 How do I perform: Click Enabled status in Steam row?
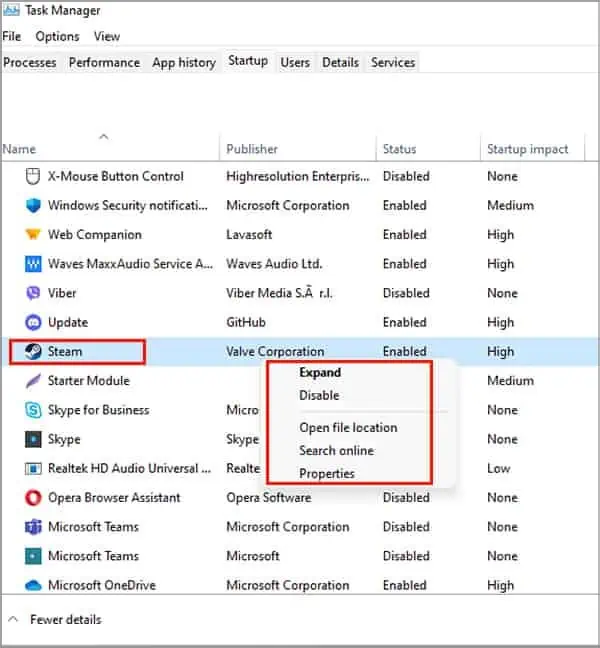405,352
